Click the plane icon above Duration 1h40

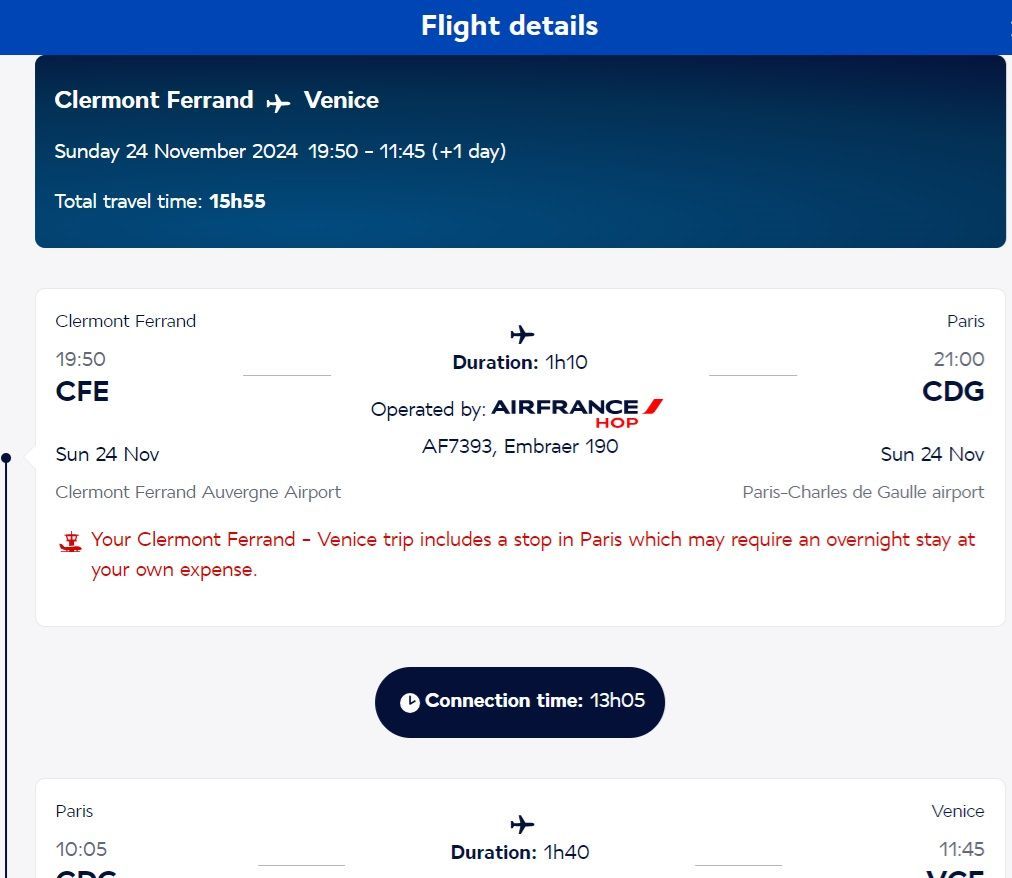[522, 824]
